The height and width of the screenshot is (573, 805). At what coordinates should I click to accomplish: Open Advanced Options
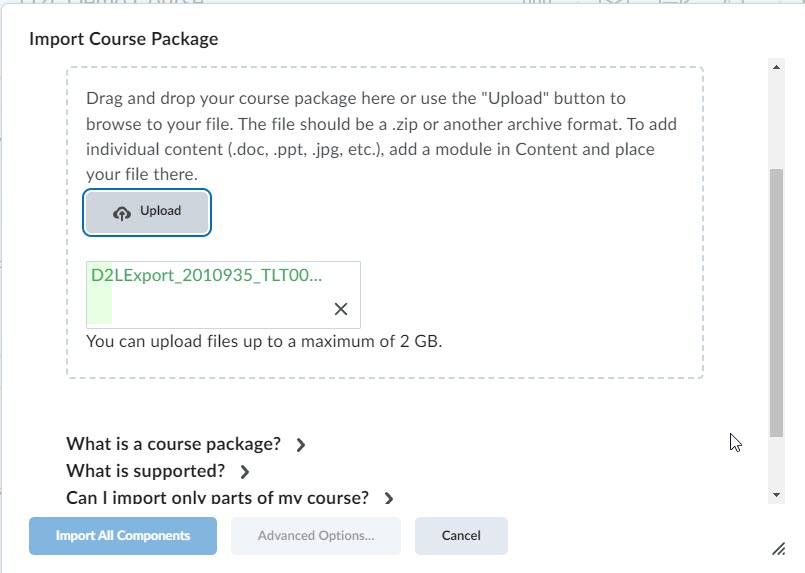coord(316,536)
